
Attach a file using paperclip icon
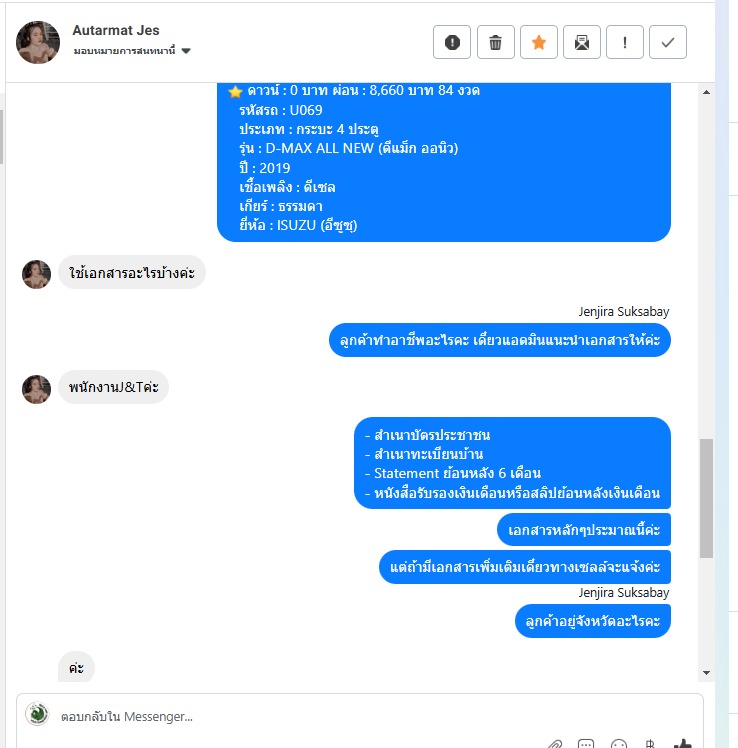(x=554, y=744)
